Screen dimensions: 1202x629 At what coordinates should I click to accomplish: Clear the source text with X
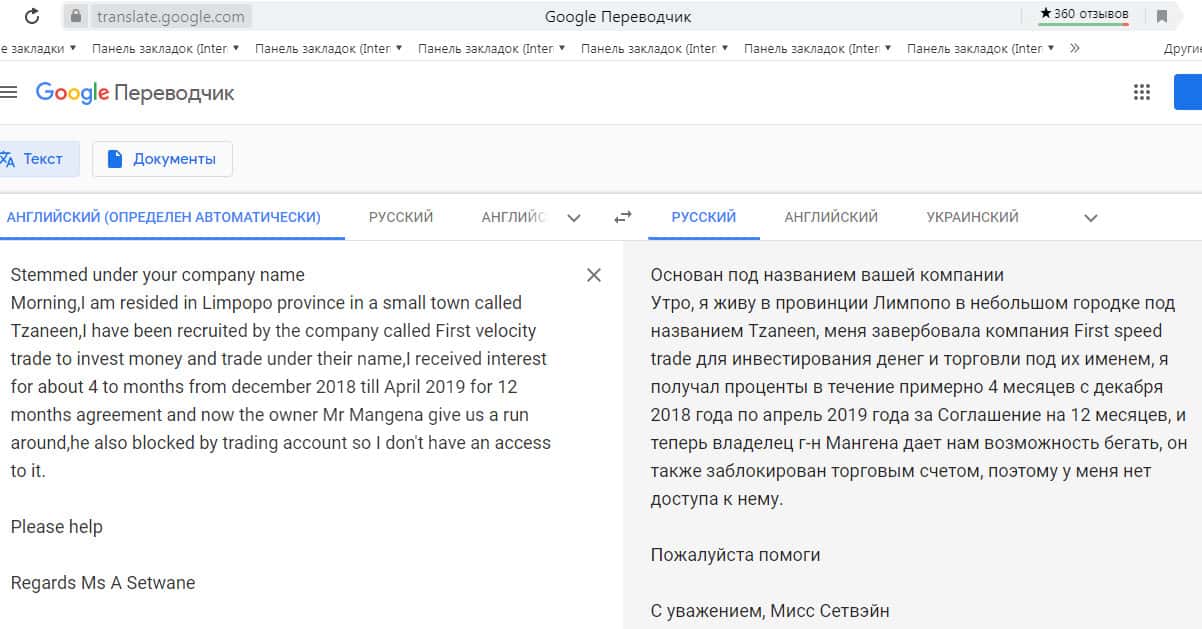point(594,275)
